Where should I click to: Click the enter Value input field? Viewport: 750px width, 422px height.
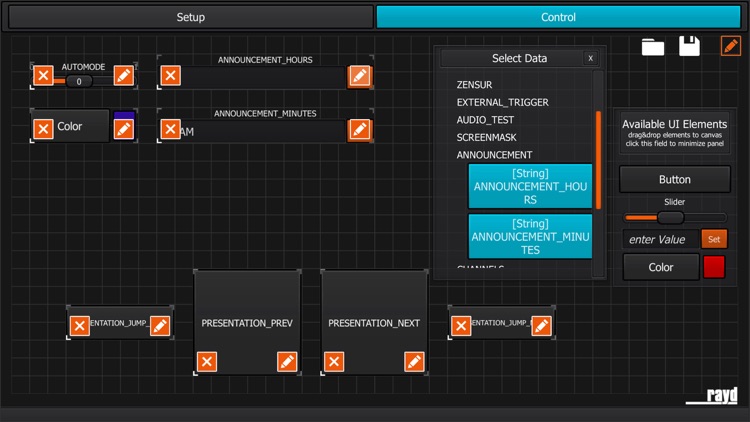coord(659,239)
